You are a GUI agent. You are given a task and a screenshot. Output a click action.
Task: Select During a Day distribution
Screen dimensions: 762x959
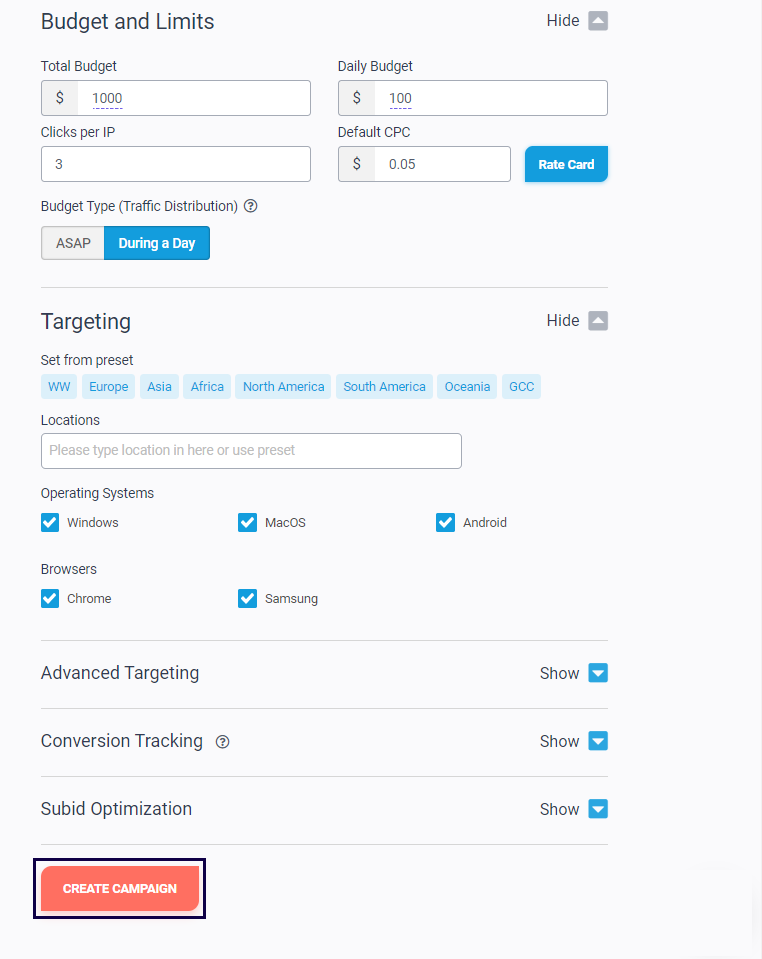[x=157, y=243]
